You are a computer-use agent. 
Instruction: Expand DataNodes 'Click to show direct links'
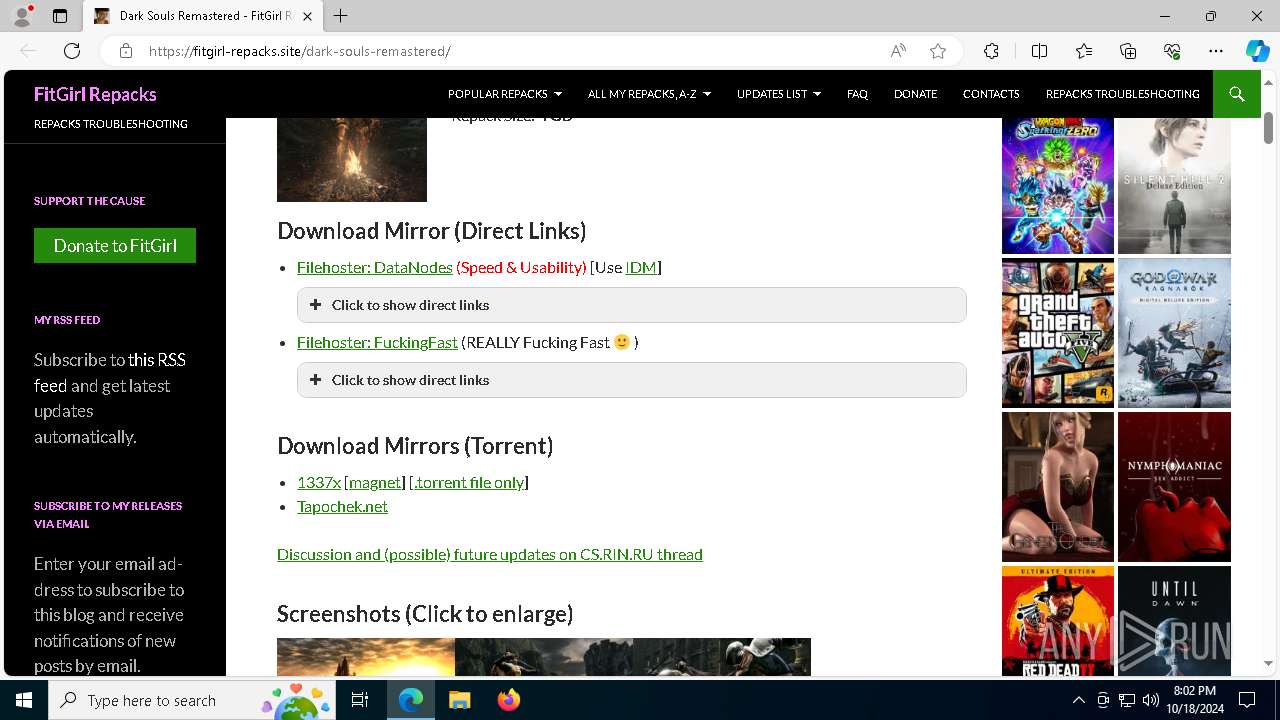(632, 305)
